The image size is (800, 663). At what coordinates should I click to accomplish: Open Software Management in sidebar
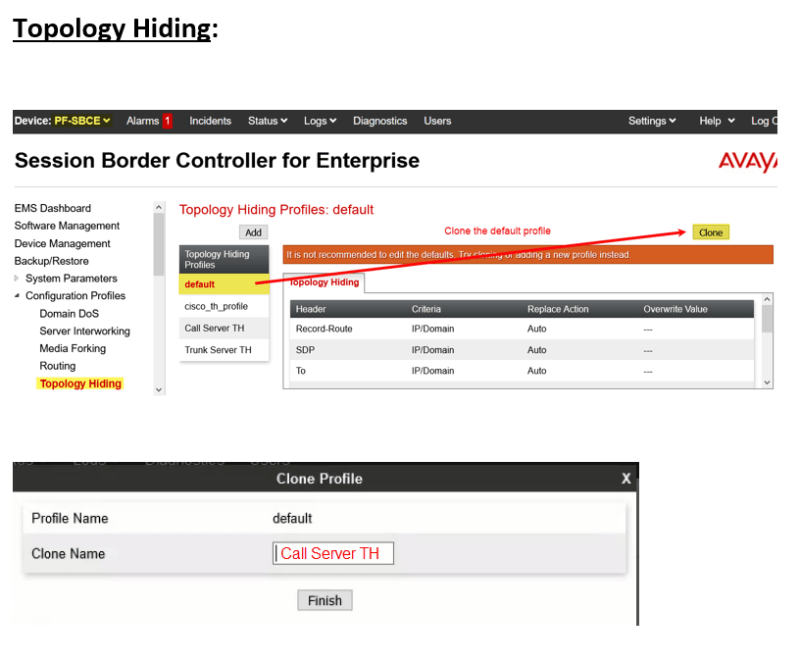pyautogui.click(x=67, y=226)
